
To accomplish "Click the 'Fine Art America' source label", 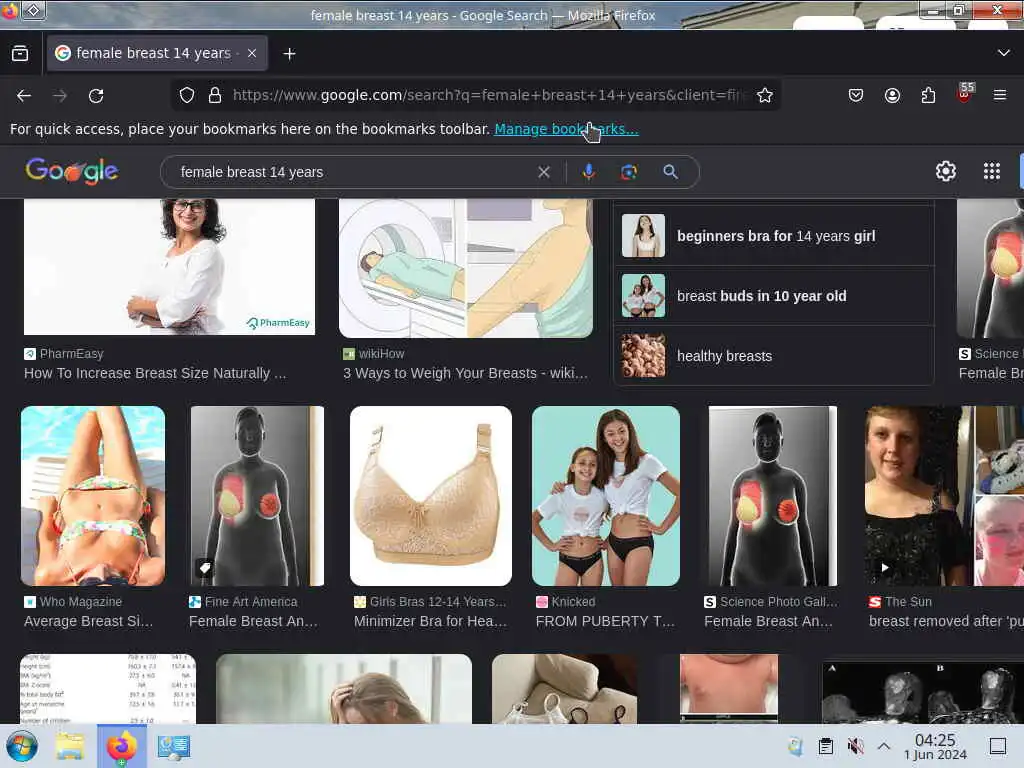I will [251, 601].
